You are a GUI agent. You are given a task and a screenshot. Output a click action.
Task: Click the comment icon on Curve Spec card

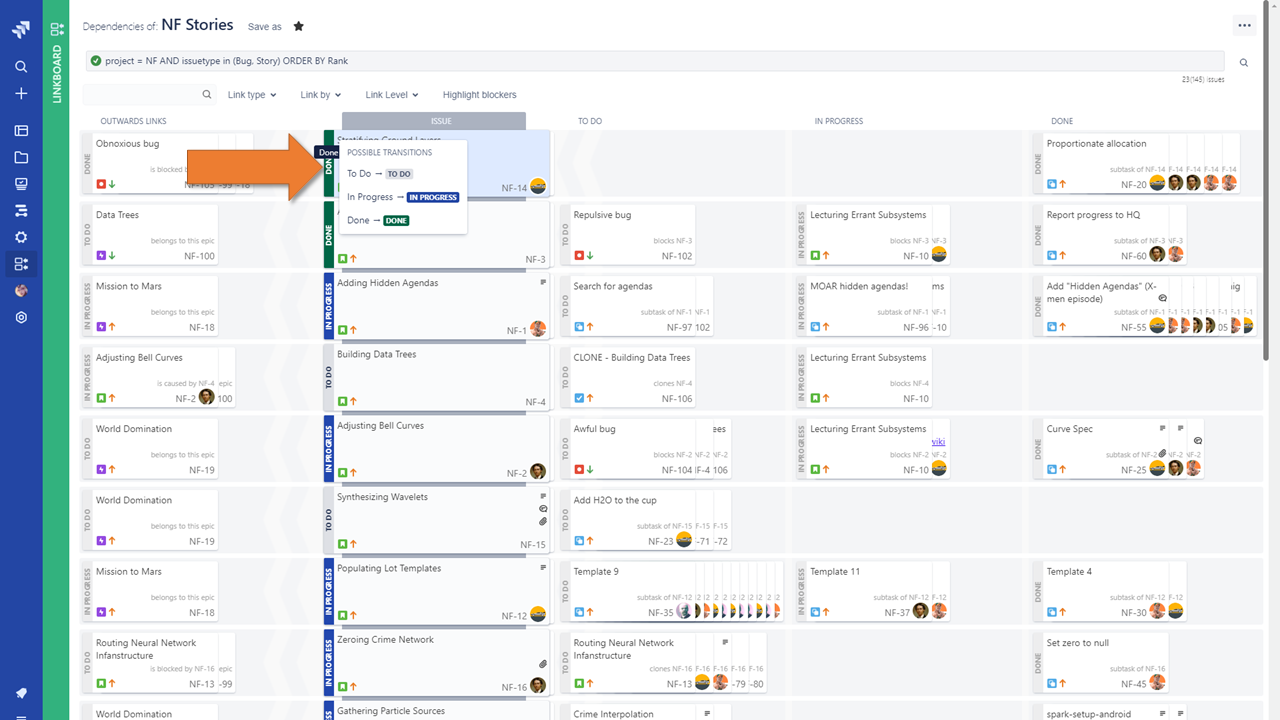pos(1198,441)
